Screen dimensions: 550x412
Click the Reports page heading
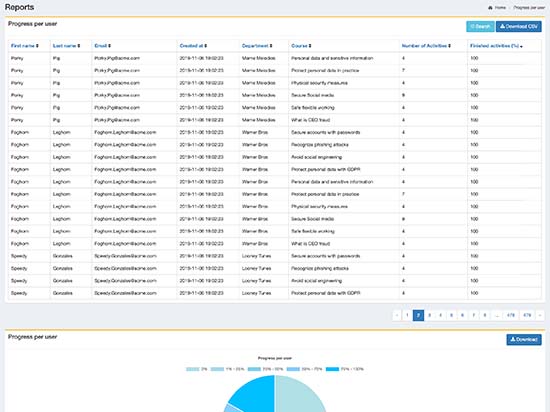pyautogui.click(x=19, y=7)
